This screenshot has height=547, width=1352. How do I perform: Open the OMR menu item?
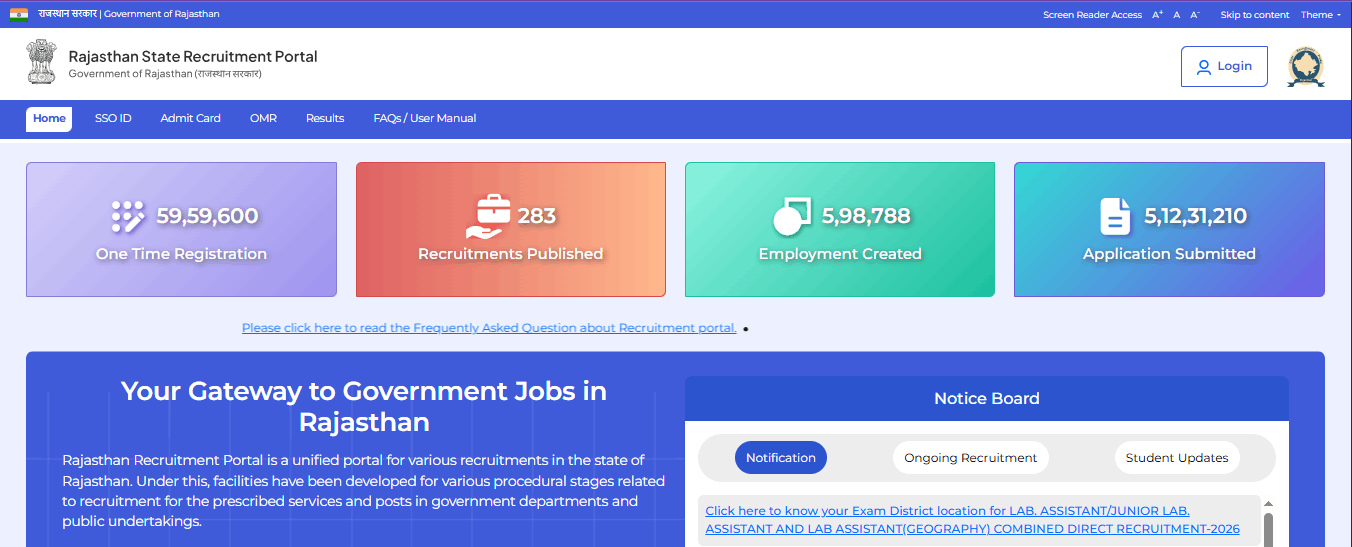point(263,118)
